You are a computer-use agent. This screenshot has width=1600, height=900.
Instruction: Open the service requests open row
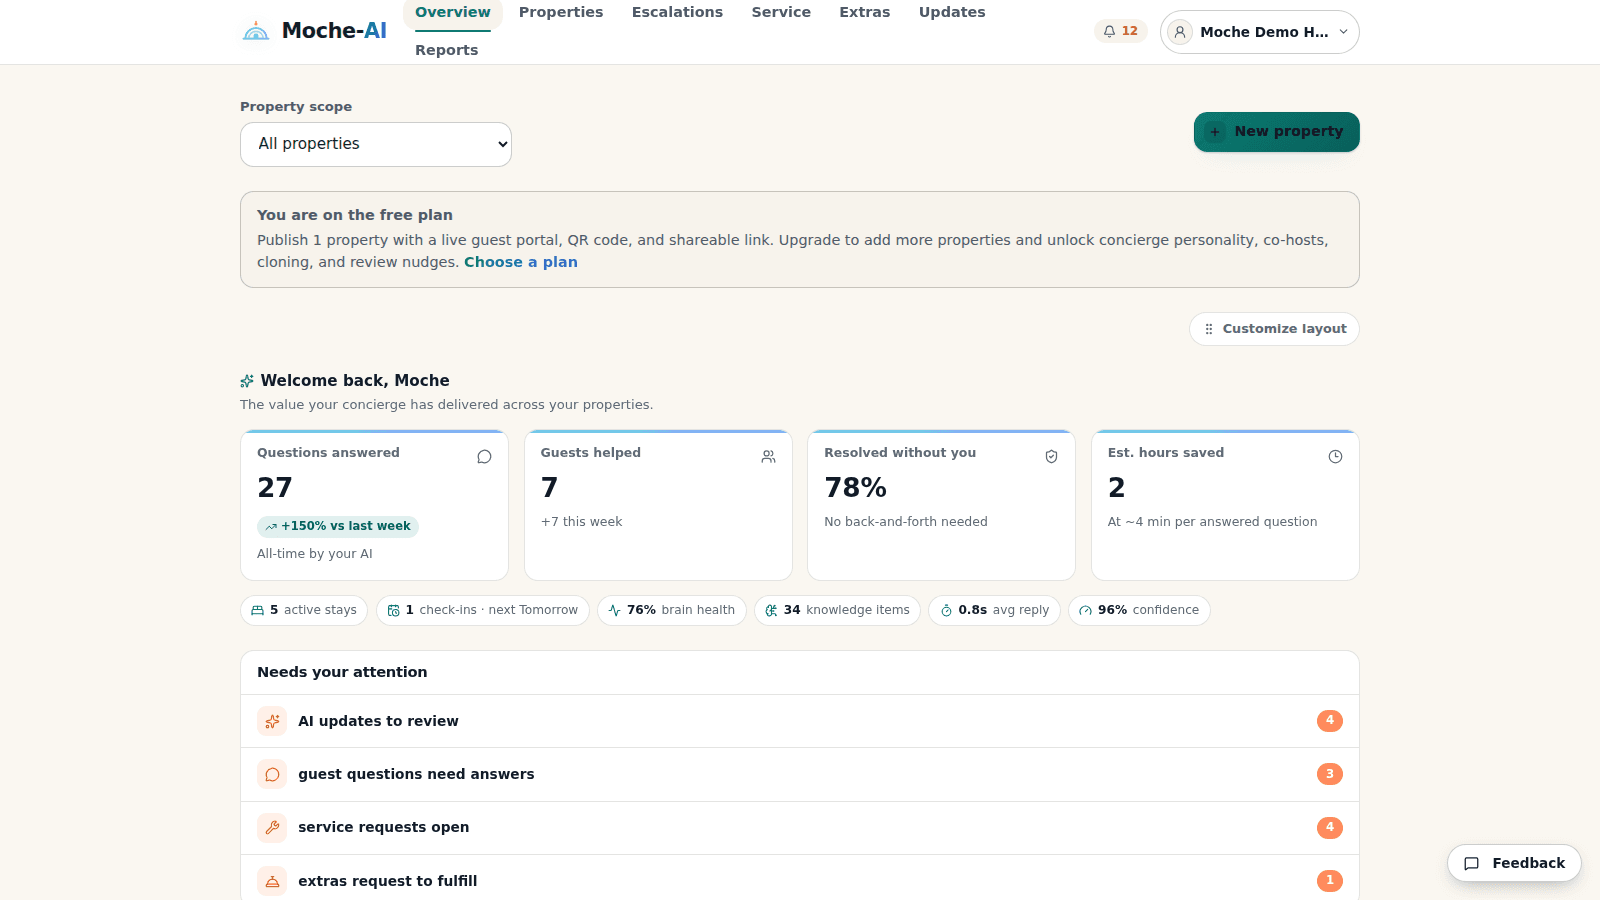click(800, 827)
